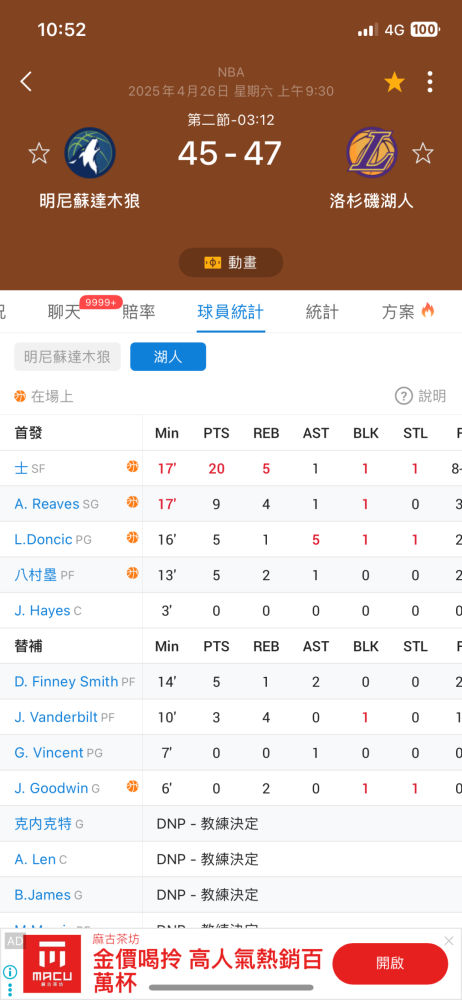Open the 說明 help question icon
The image size is (462, 1000).
(x=404, y=396)
